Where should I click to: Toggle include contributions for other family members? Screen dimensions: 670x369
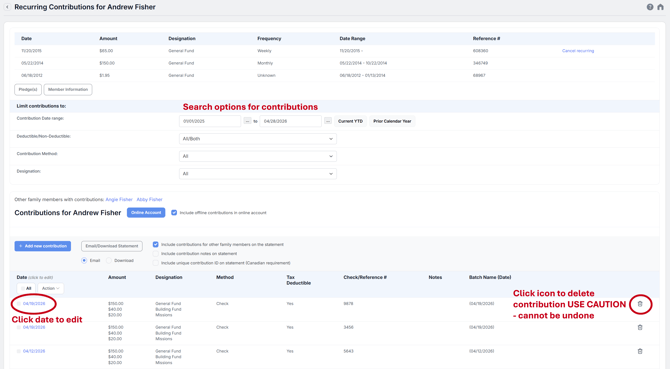click(x=156, y=245)
